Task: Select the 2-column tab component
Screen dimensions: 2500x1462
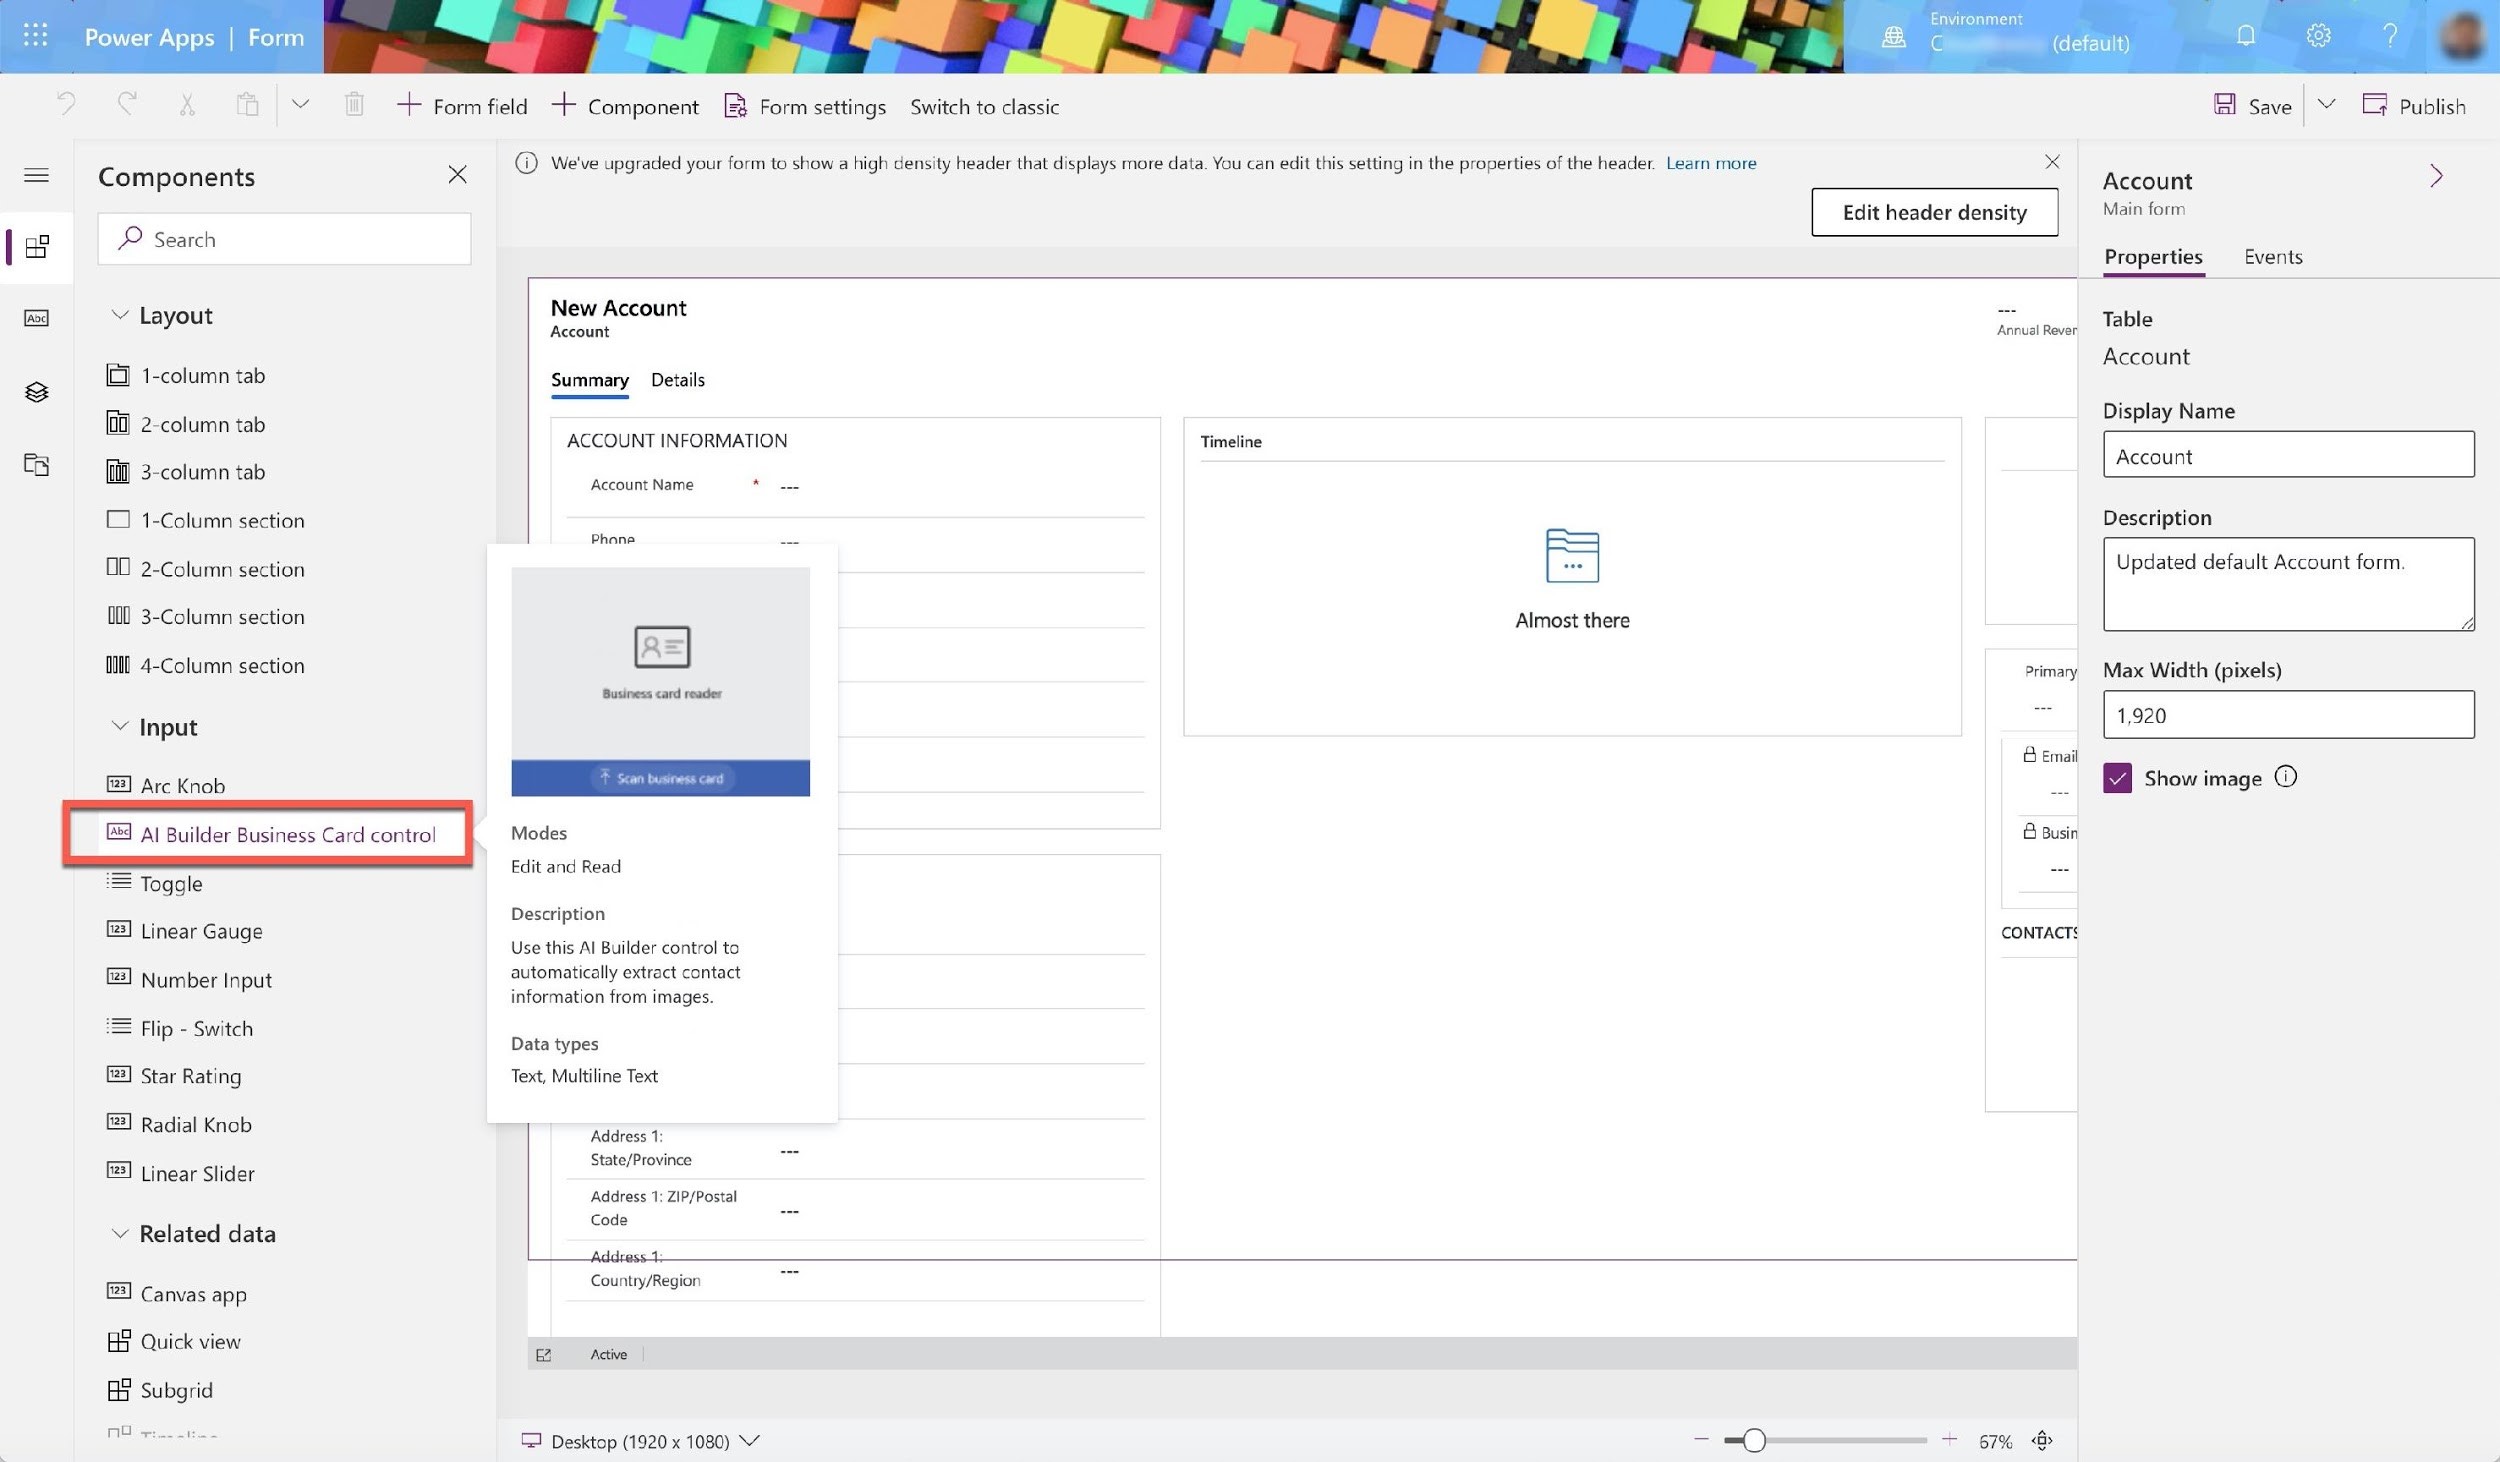Action: point(186,424)
